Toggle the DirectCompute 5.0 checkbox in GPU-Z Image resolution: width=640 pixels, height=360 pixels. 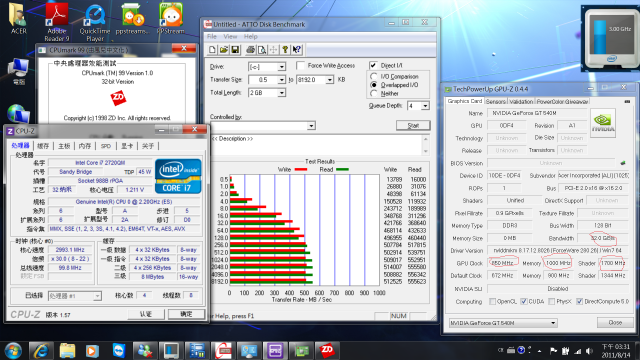[579, 301]
